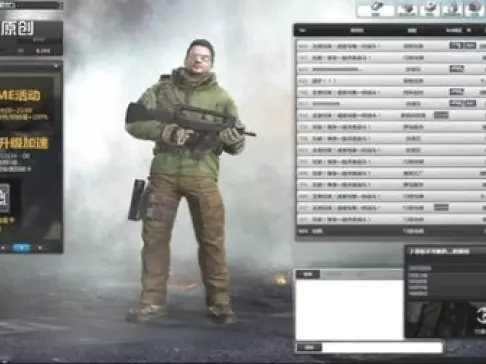
Task: Click the last icon at the toolbar's right edge
Action: (x=474, y=9)
